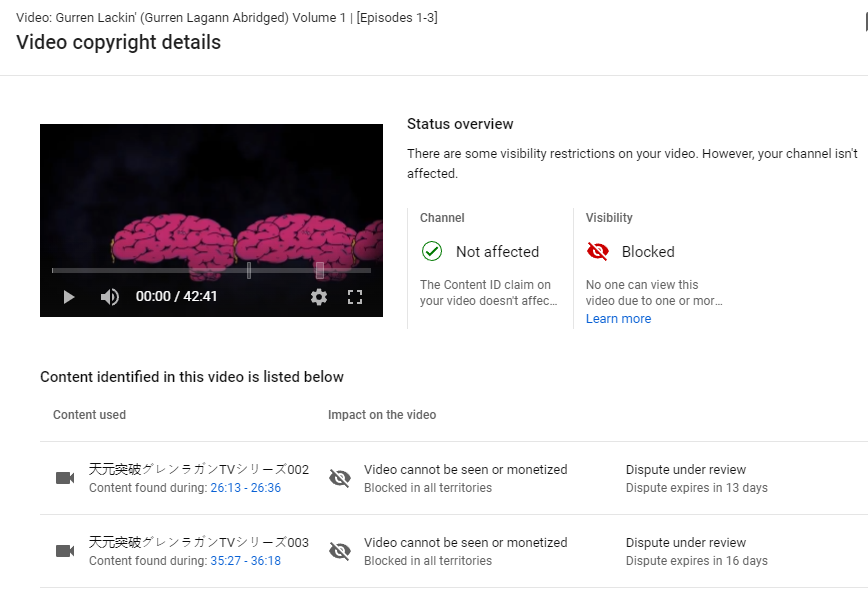Click camera icon for シリーズ003 claim
This screenshot has width=868, height=595.
click(65, 551)
